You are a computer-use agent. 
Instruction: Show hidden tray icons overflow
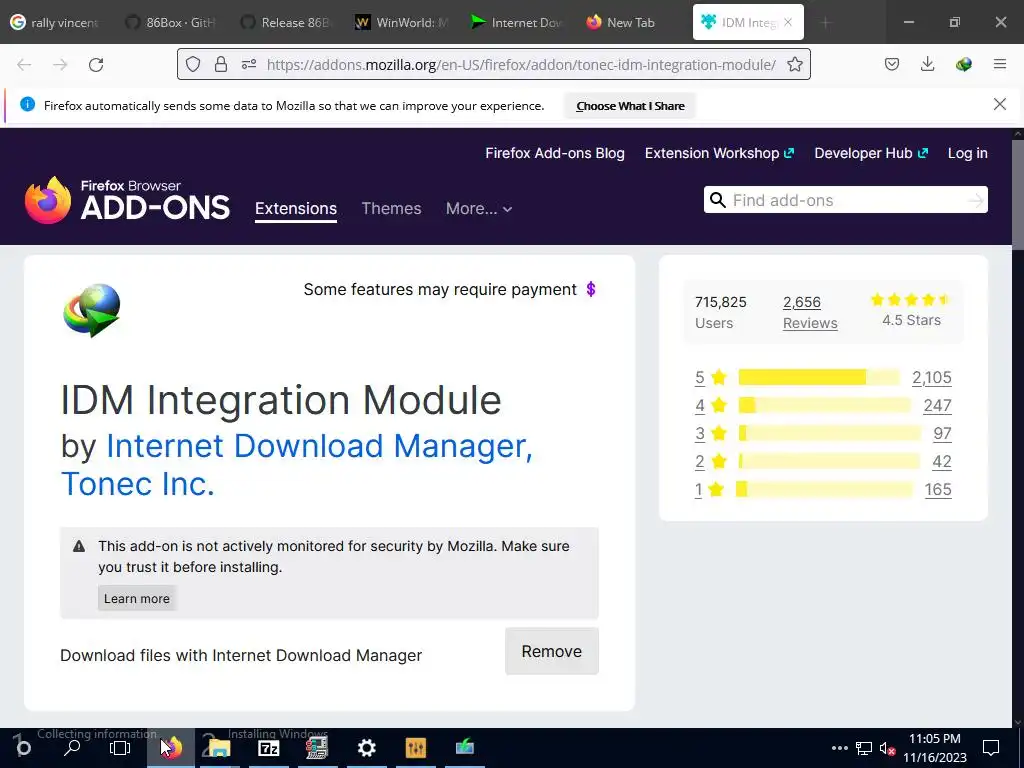840,748
